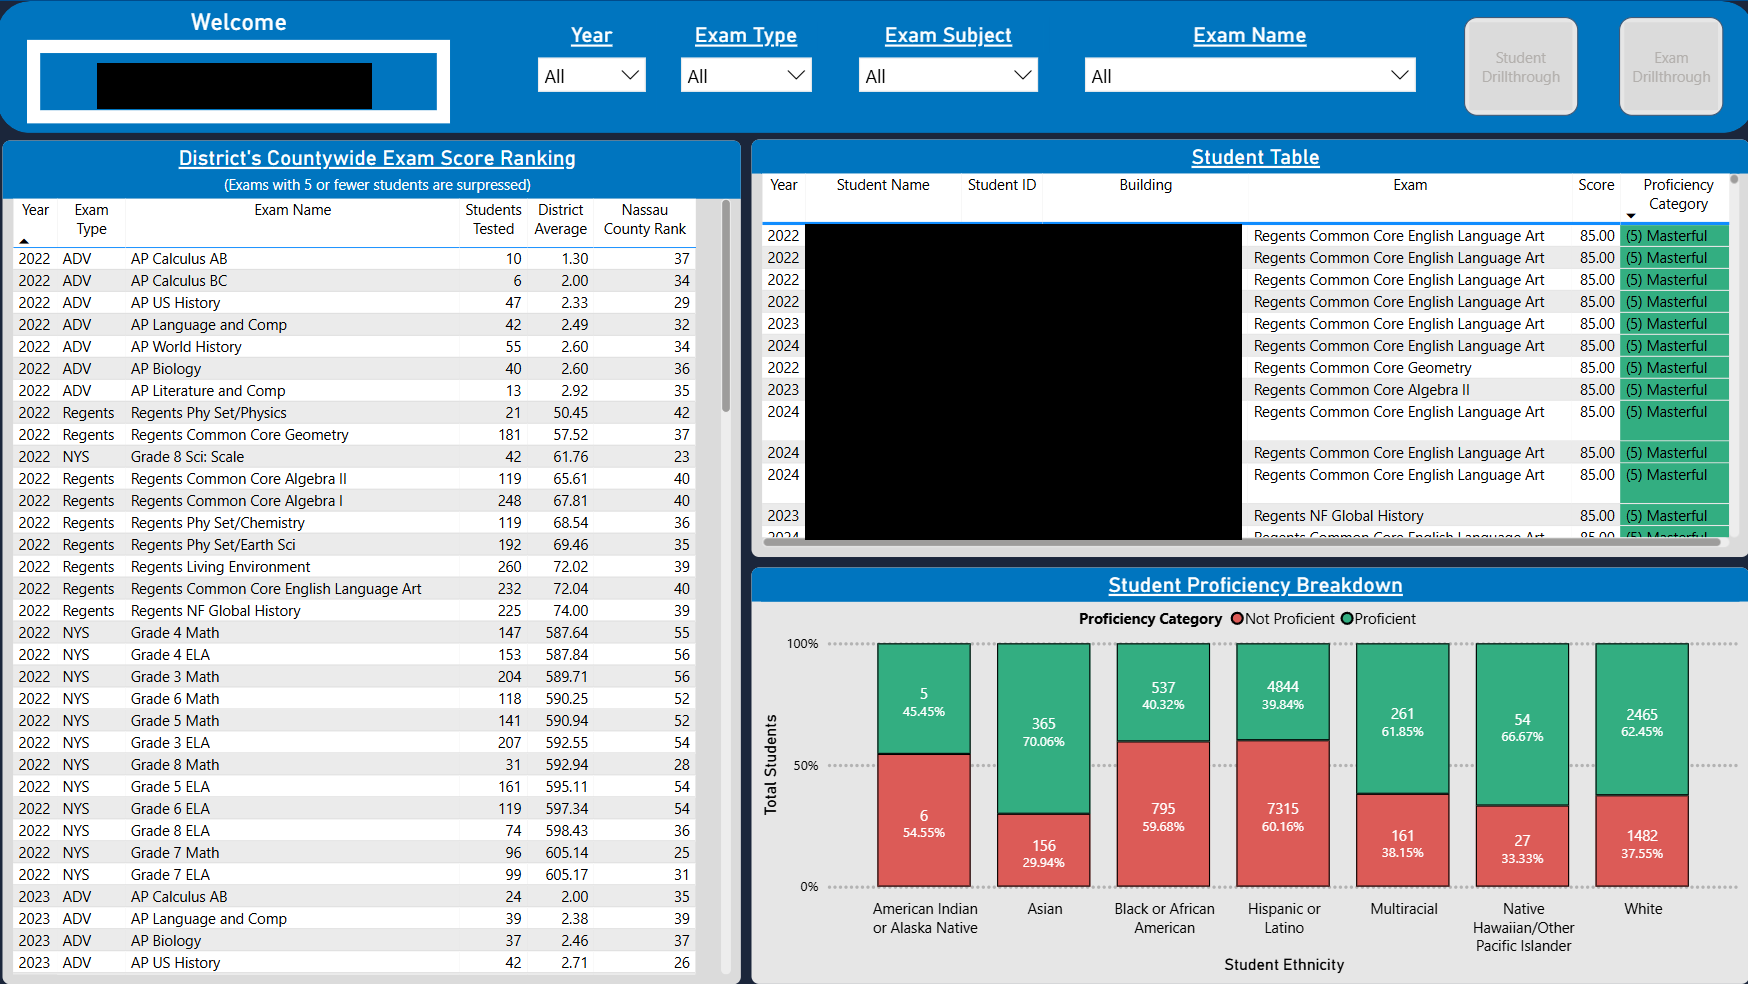Select the Grade 7 ELA row
Image resolution: width=1748 pixels, height=984 pixels.
click(x=355, y=875)
